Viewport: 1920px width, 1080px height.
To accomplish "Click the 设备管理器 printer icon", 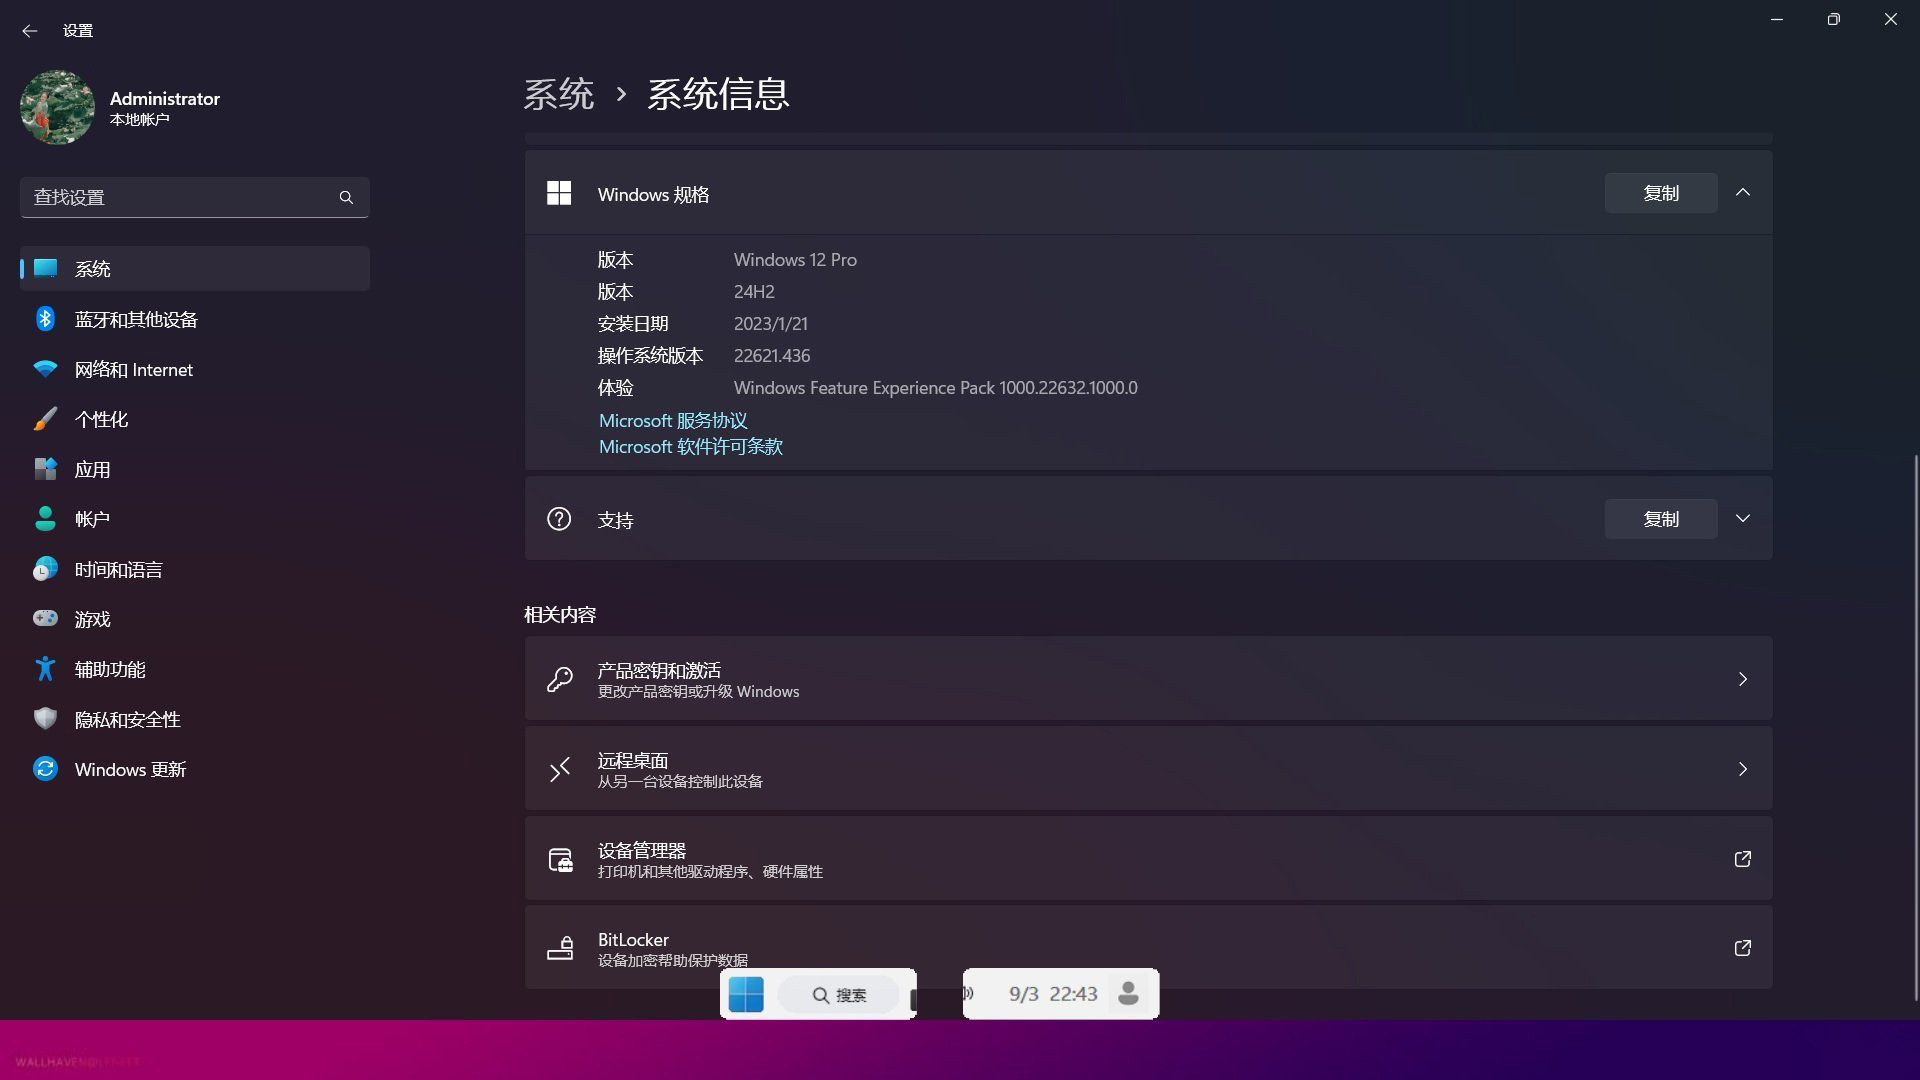I will pos(560,859).
